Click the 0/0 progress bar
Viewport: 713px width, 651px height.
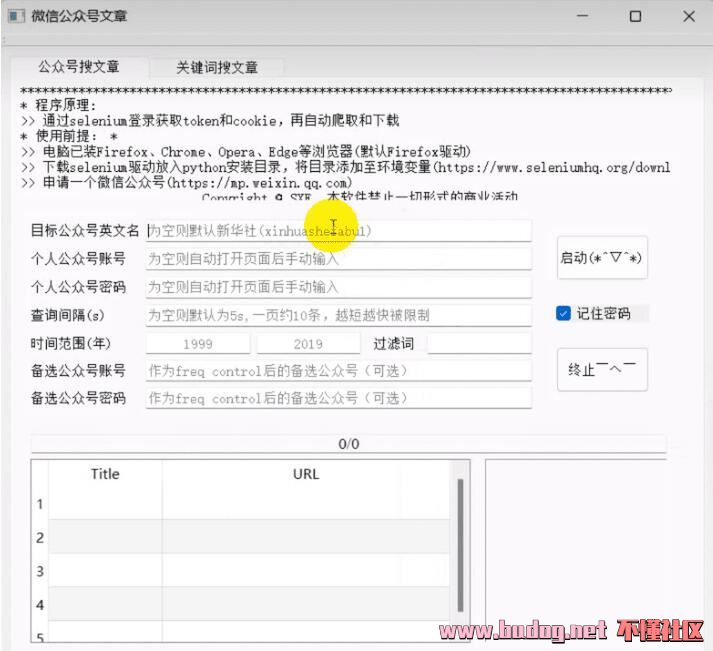(x=348, y=444)
